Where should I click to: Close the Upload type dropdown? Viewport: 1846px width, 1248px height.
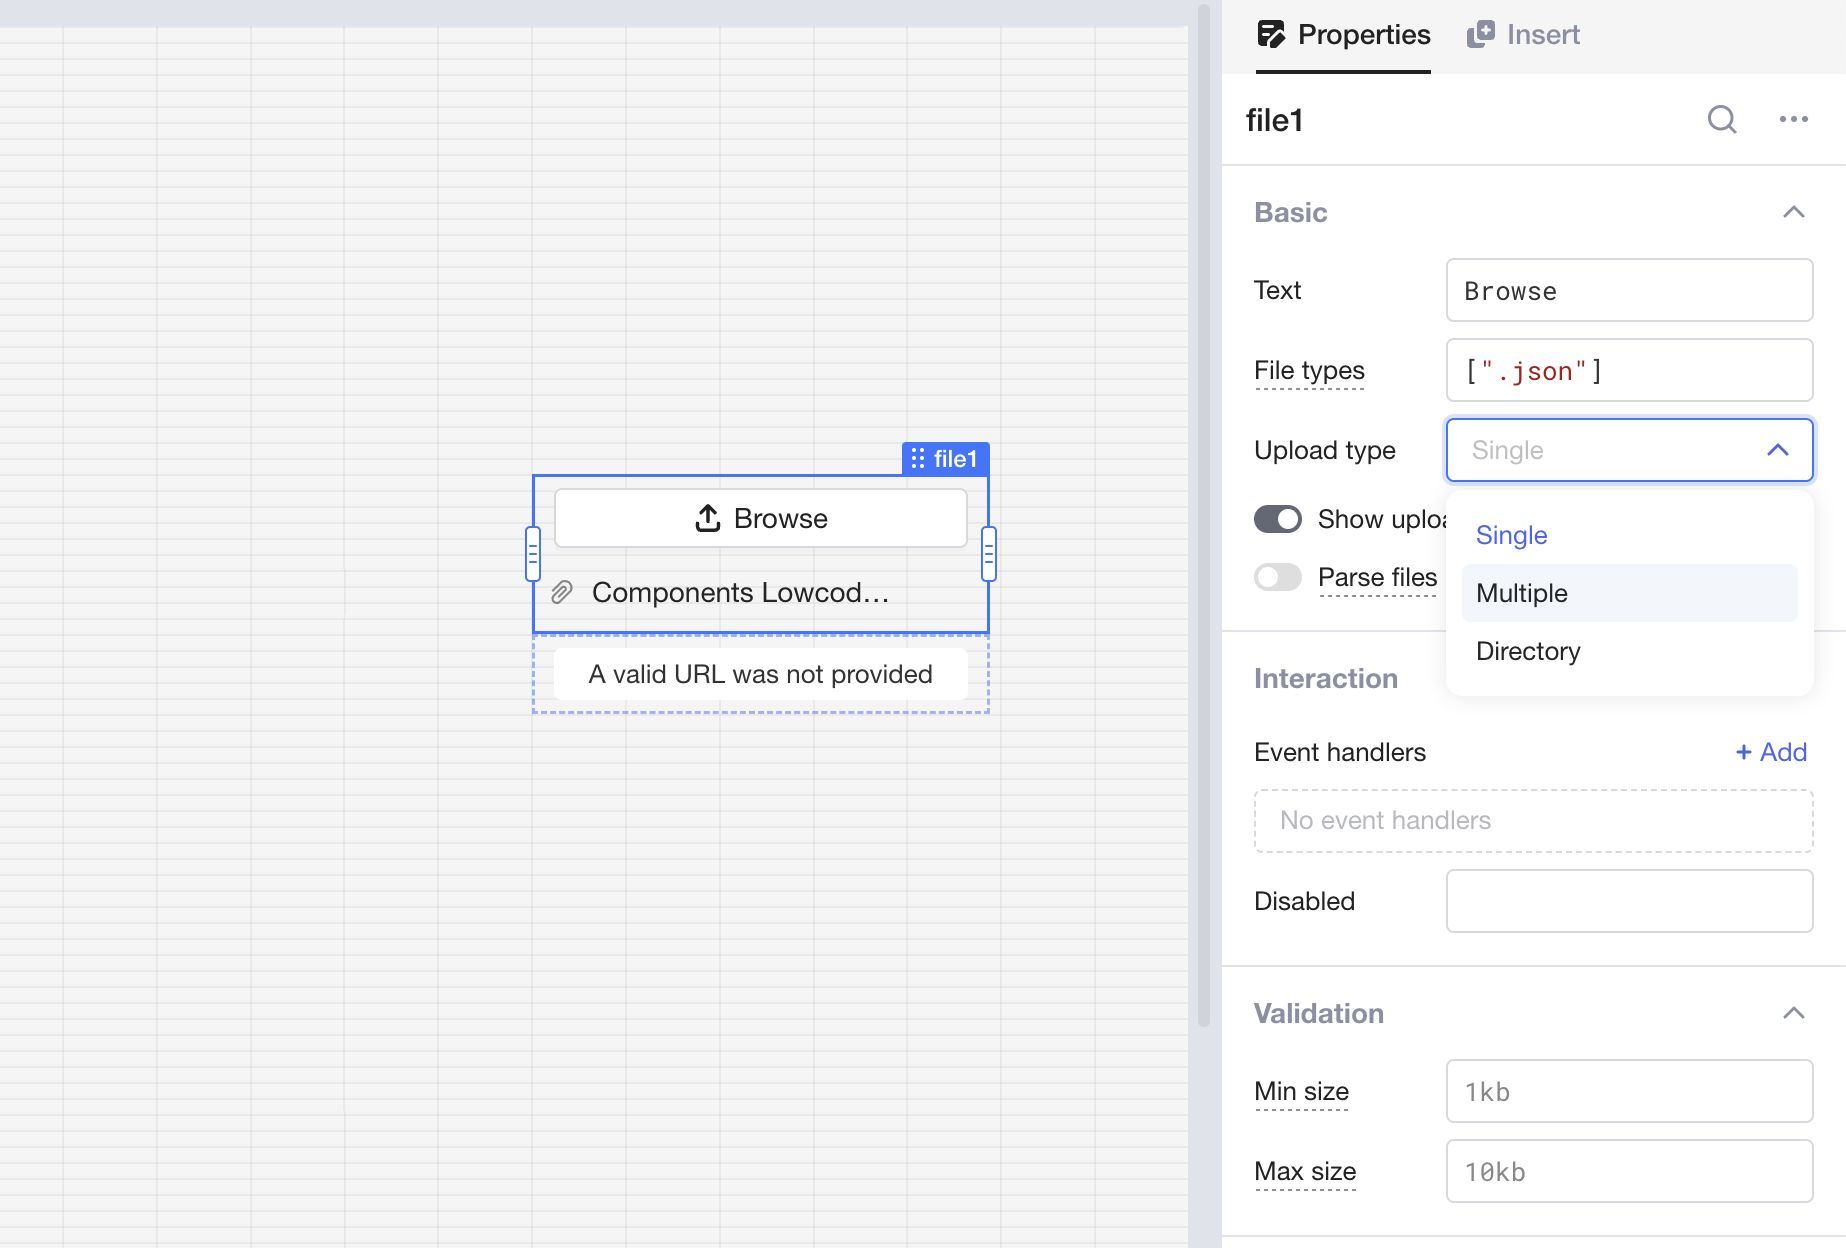[x=1777, y=450]
